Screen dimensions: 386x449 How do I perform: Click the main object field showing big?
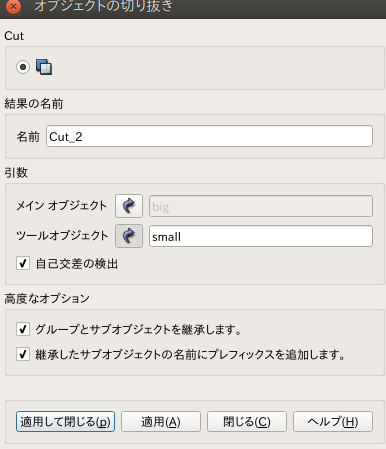coord(261,206)
